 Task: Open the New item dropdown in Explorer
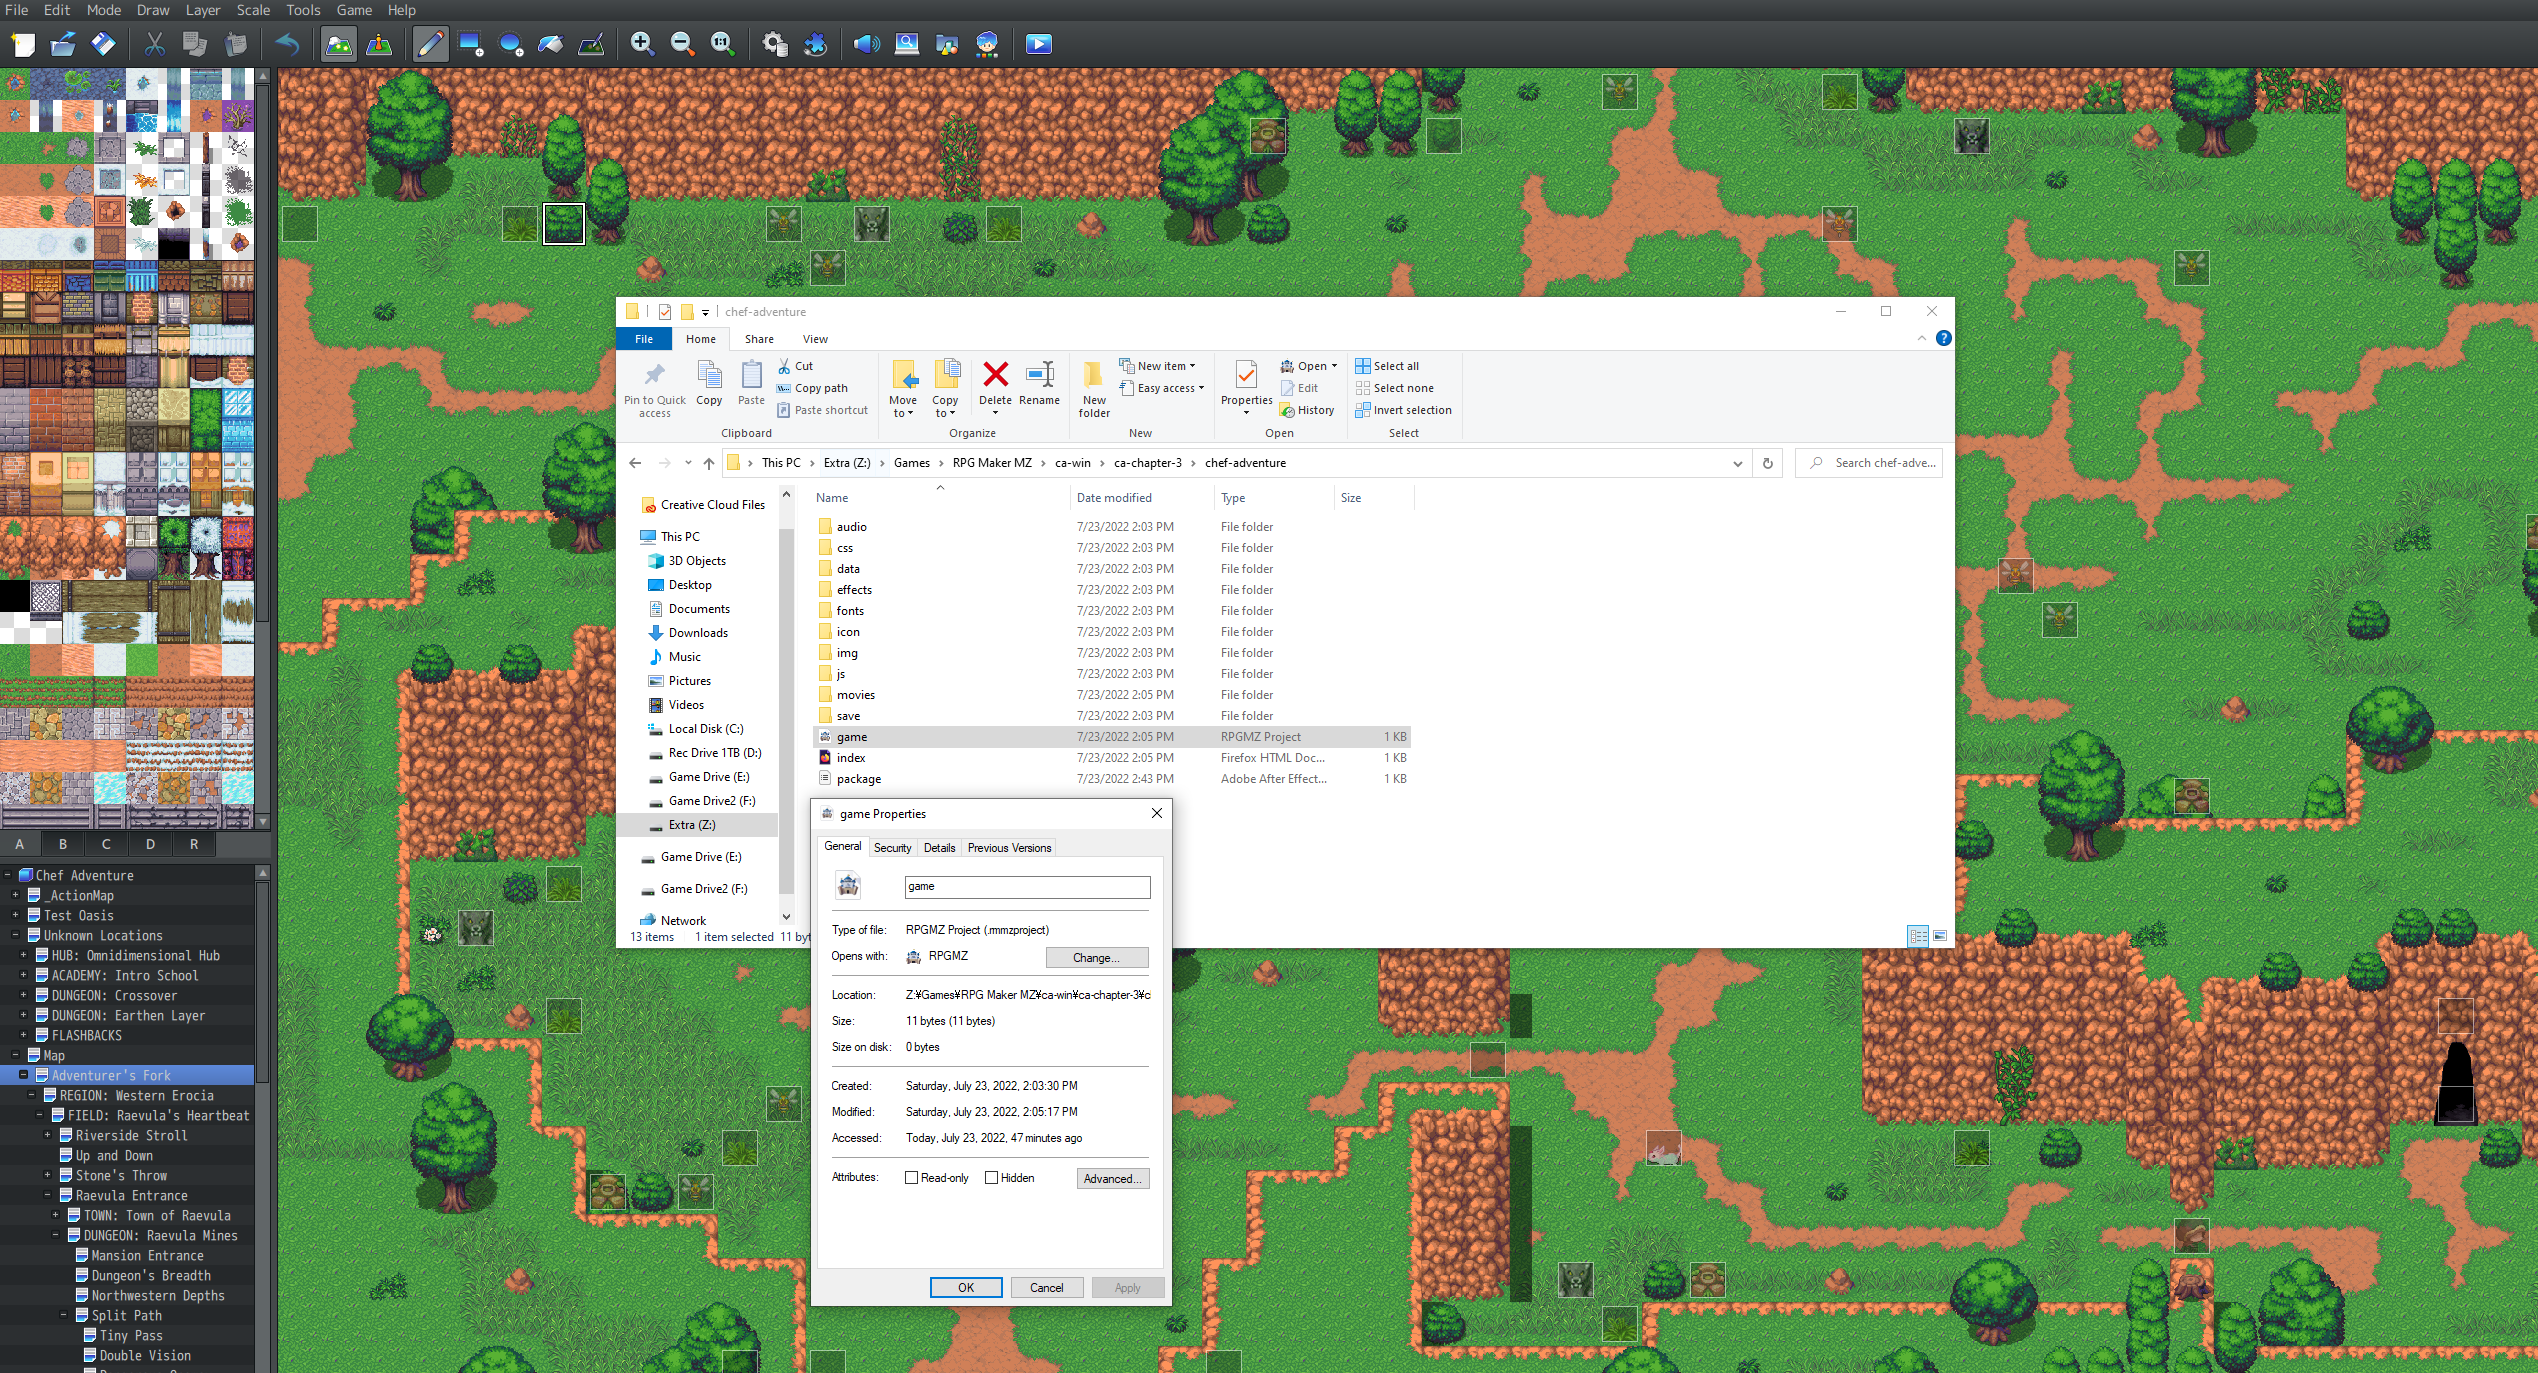(x=1157, y=366)
